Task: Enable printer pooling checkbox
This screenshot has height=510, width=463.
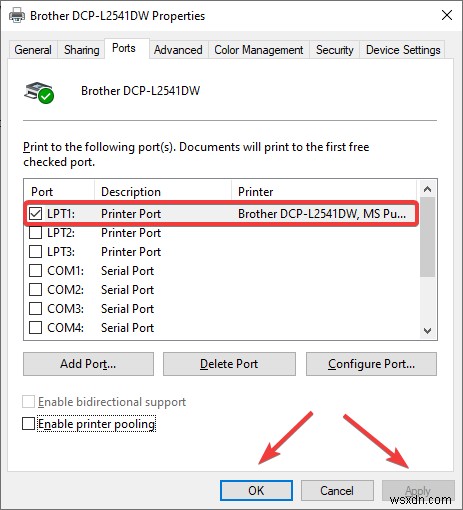Action: click(28, 424)
